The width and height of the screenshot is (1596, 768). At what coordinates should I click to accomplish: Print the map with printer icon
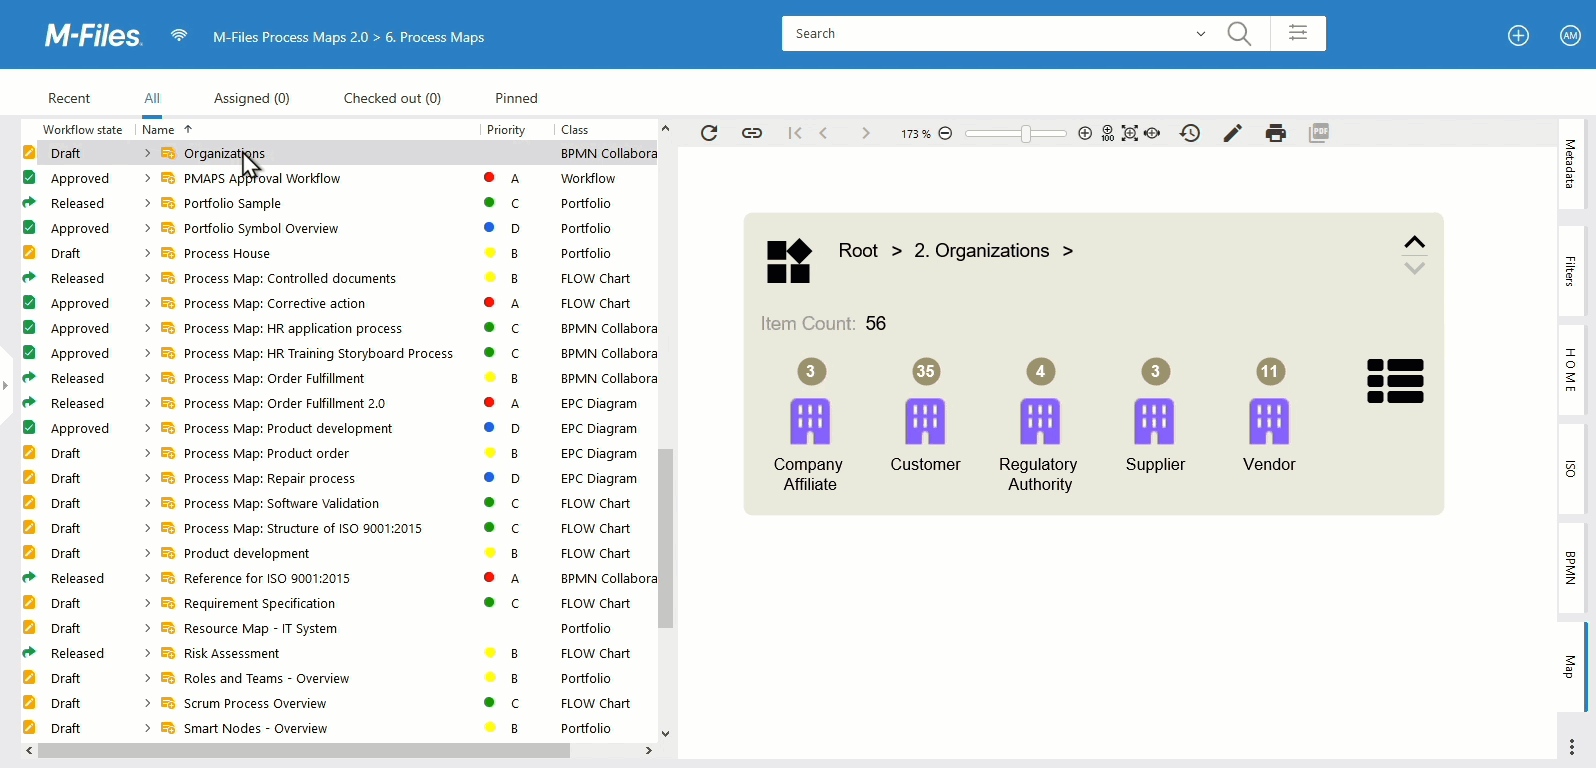pos(1275,133)
